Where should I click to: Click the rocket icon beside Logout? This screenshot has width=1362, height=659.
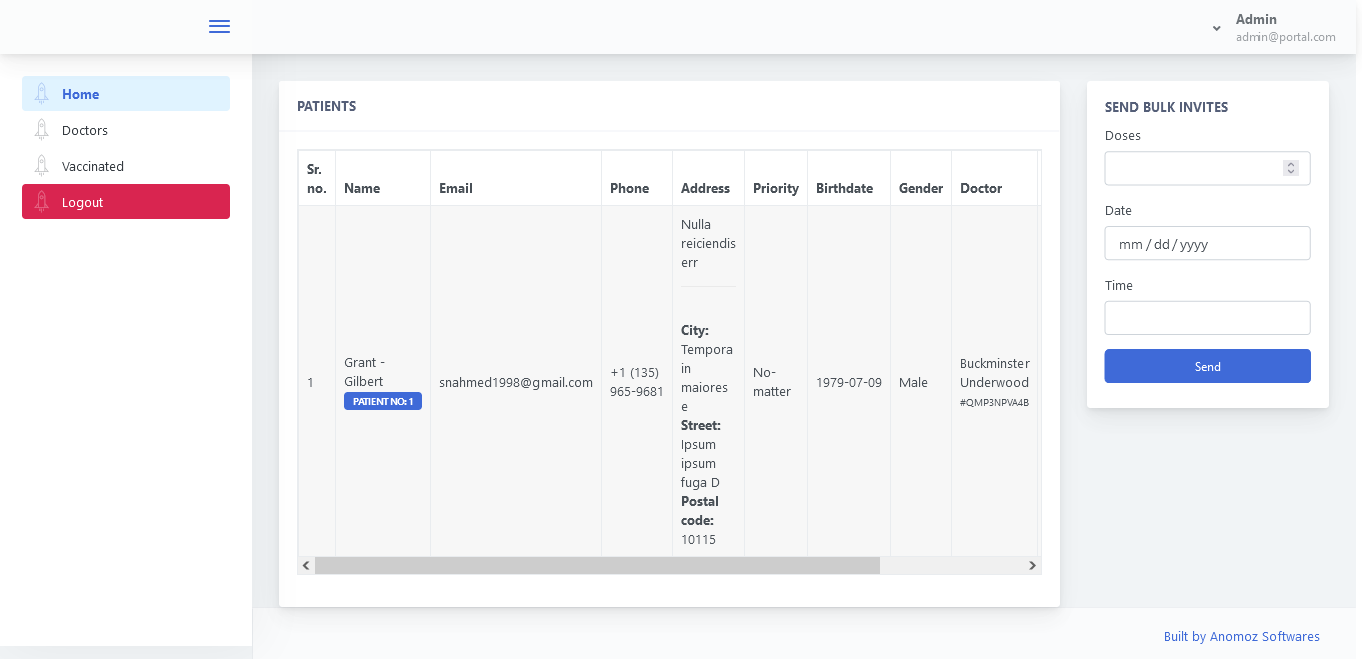click(x=41, y=202)
